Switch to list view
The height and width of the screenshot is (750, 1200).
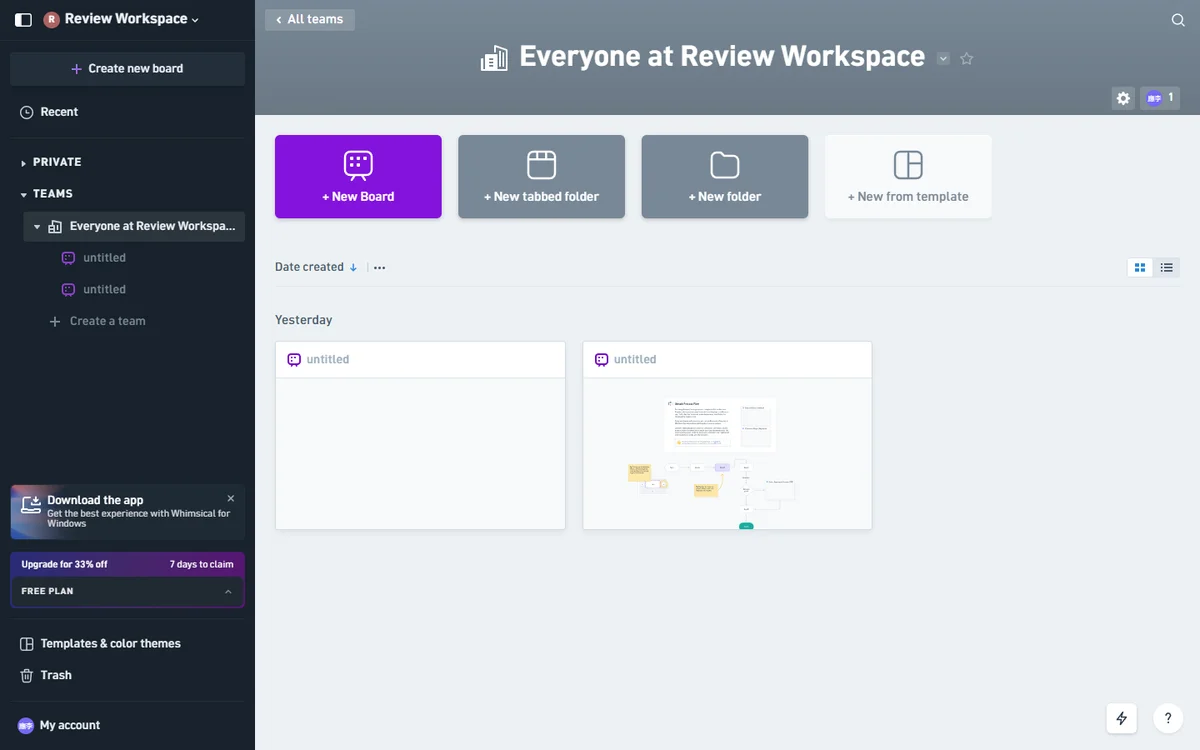[1167, 268]
